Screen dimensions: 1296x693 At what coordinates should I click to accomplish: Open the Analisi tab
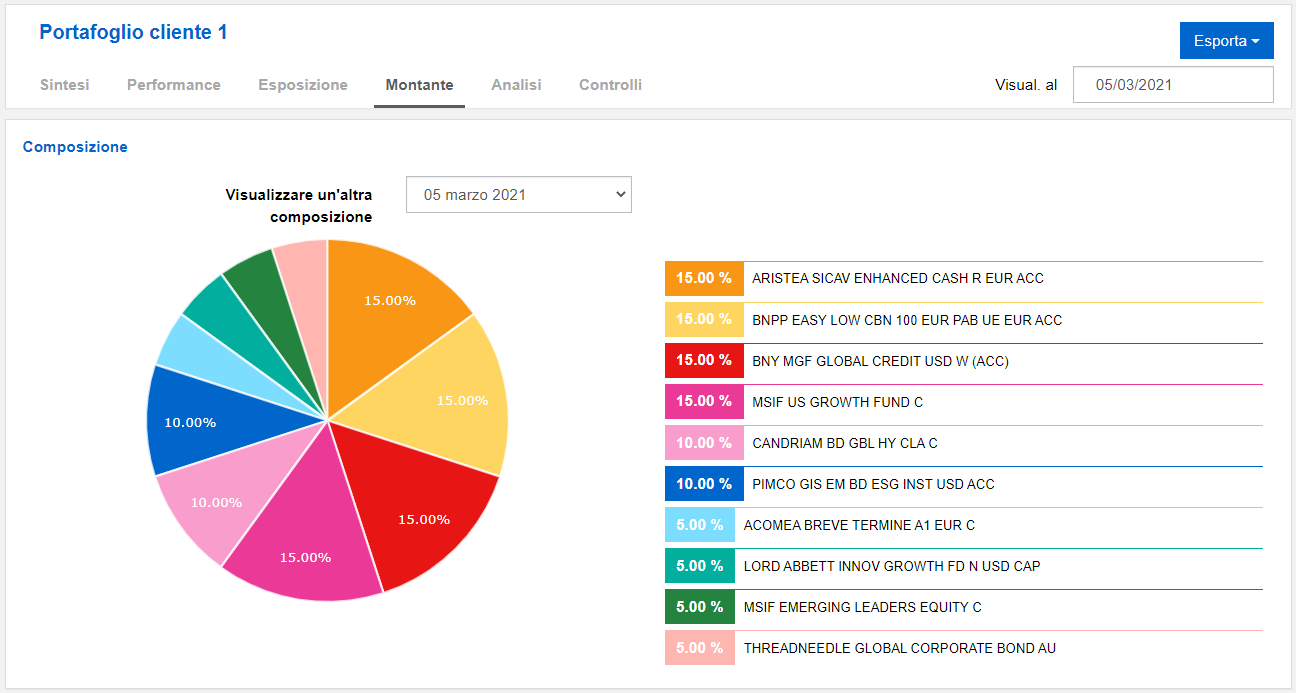516,85
